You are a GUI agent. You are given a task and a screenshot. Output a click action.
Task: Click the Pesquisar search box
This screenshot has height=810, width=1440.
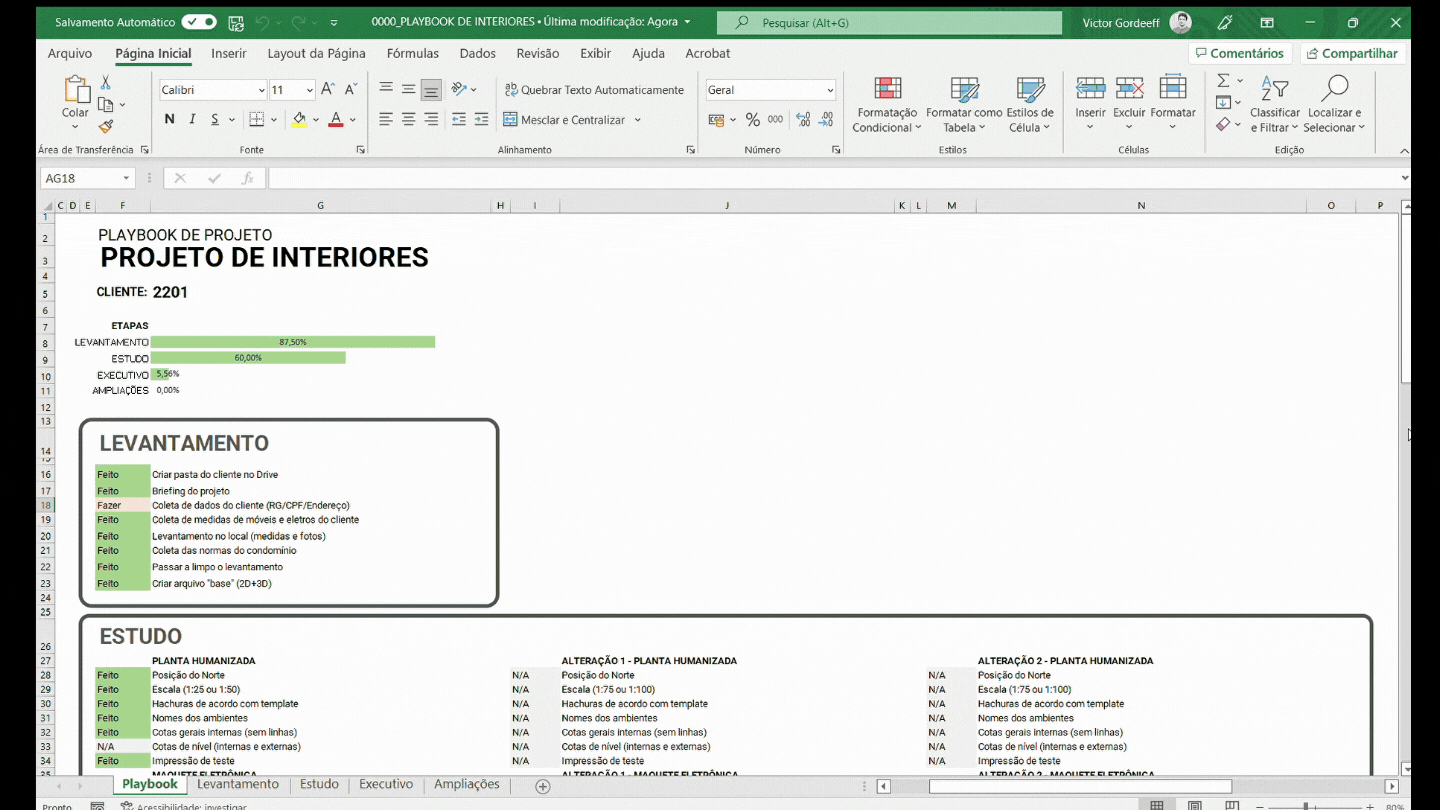pyautogui.click(x=890, y=22)
